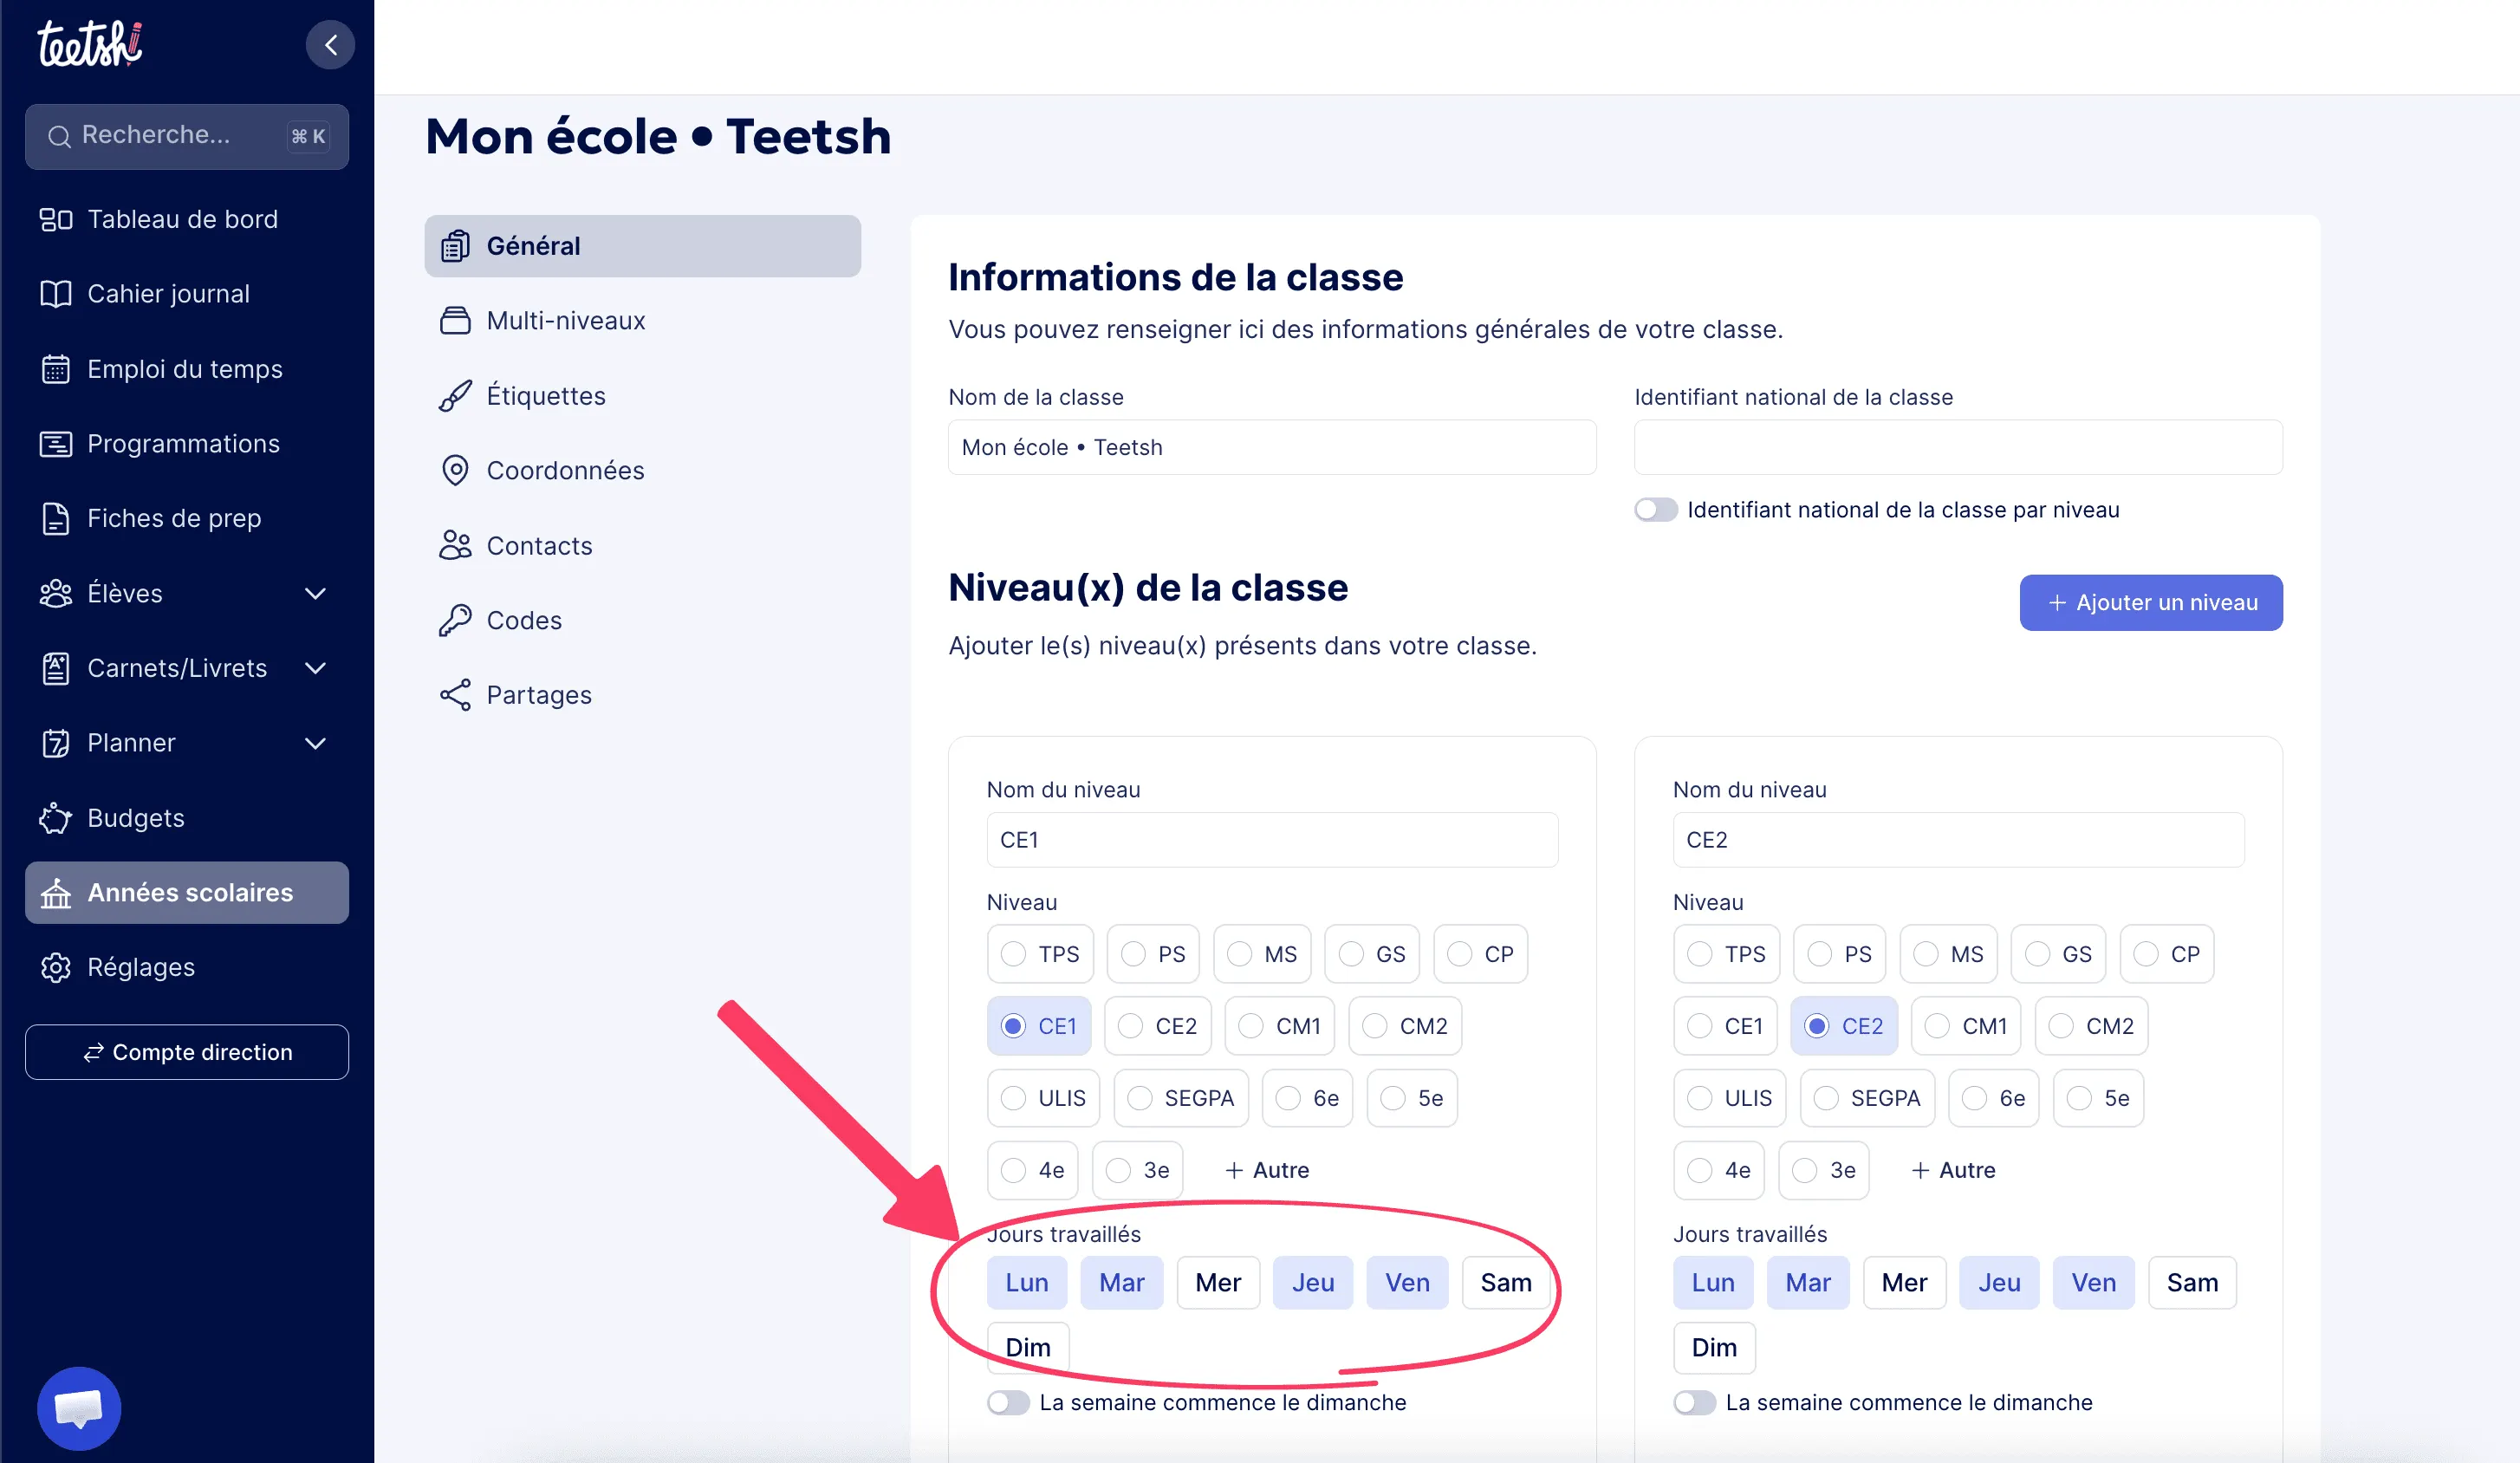Focus the Recherche search field

click(187, 136)
